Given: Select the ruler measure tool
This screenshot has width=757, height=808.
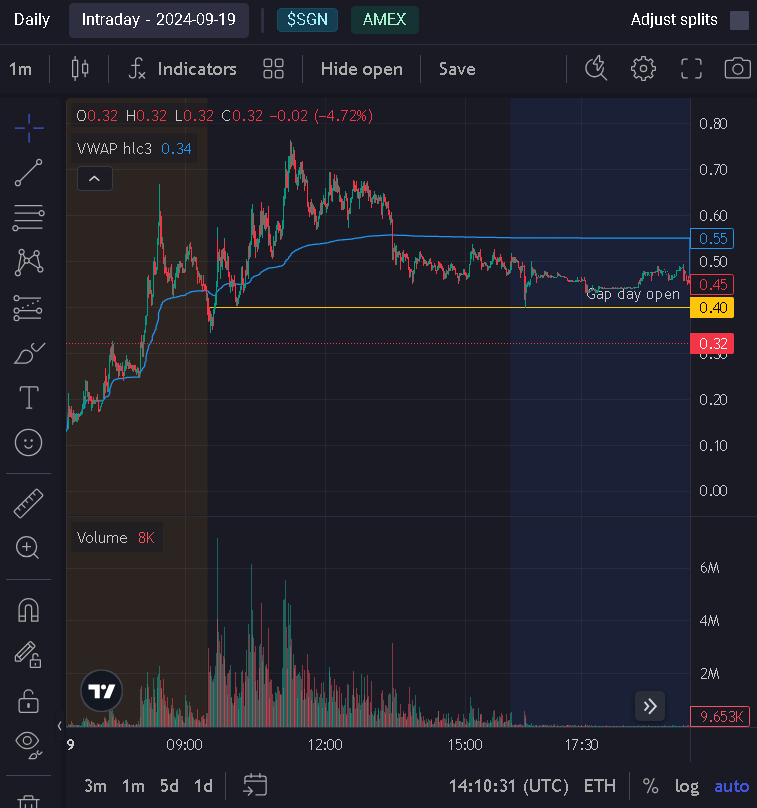Looking at the screenshot, I should pyautogui.click(x=29, y=503).
